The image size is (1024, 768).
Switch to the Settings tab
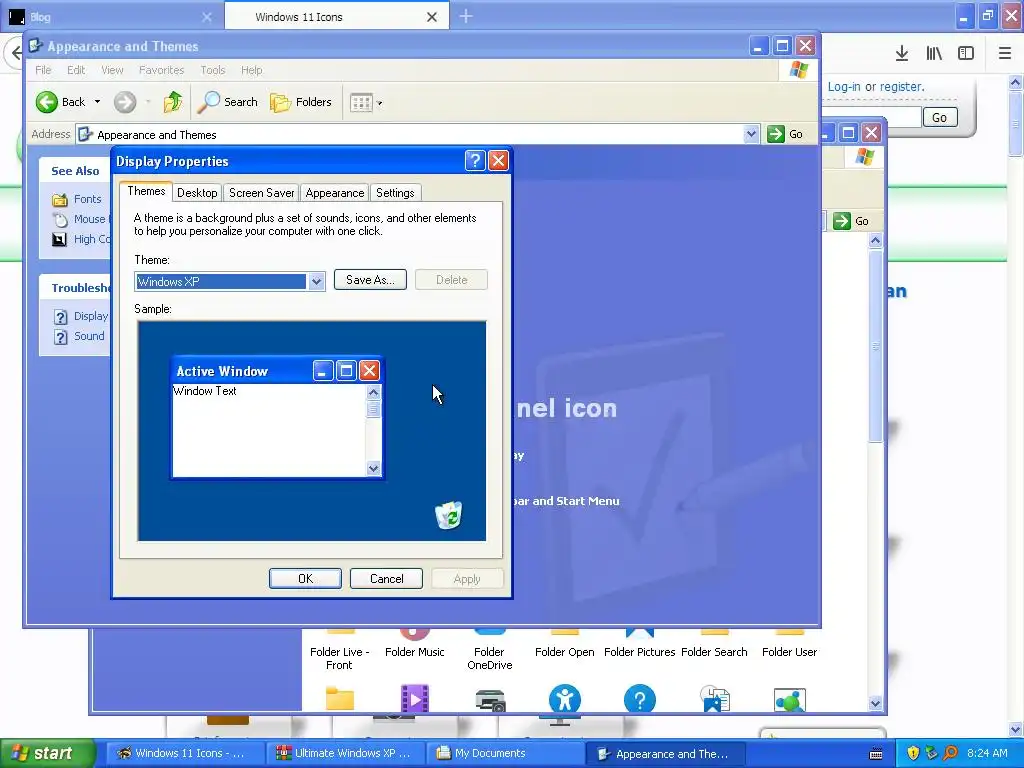[395, 193]
